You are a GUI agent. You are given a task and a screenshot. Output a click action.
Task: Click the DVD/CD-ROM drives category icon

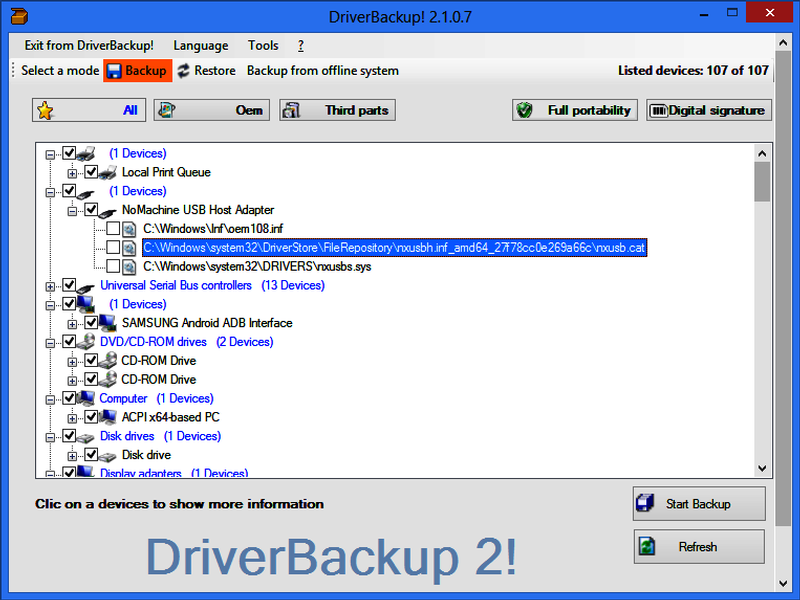click(86, 341)
